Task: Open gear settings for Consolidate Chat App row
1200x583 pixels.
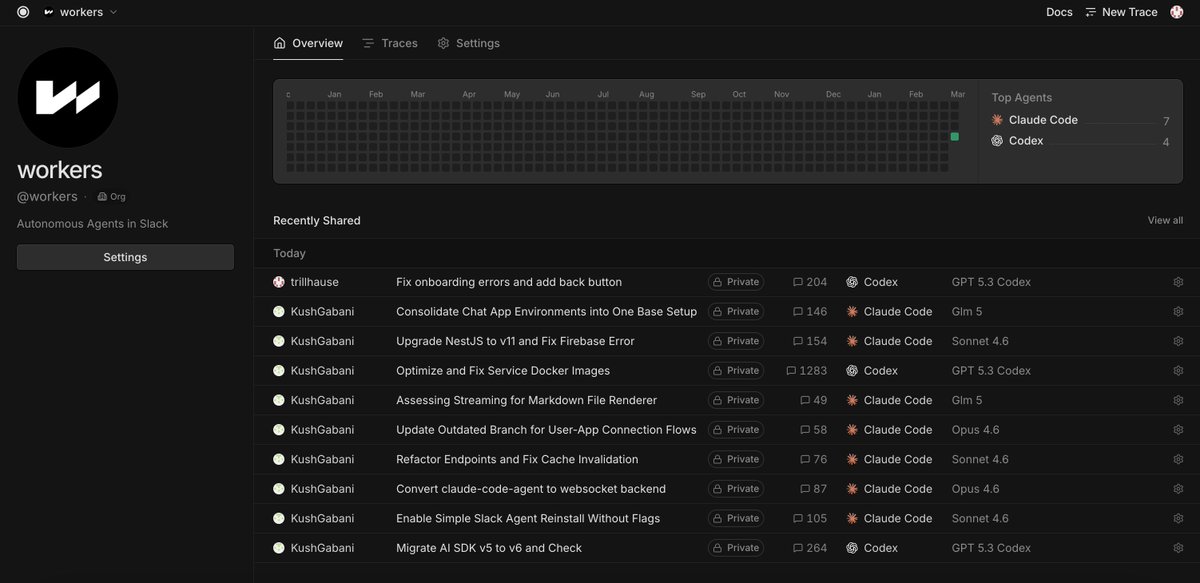Action: pyautogui.click(x=1178, y=311)
